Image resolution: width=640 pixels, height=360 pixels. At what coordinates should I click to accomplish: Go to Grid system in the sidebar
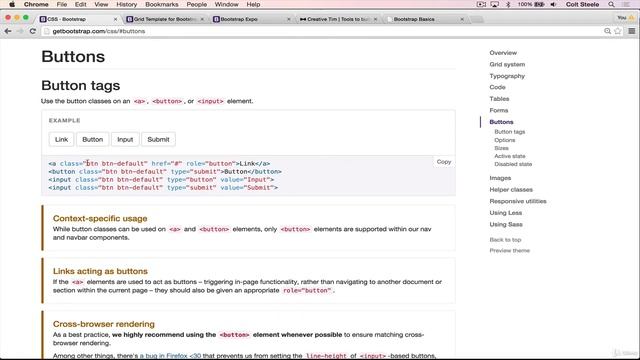tap(507, 64)
